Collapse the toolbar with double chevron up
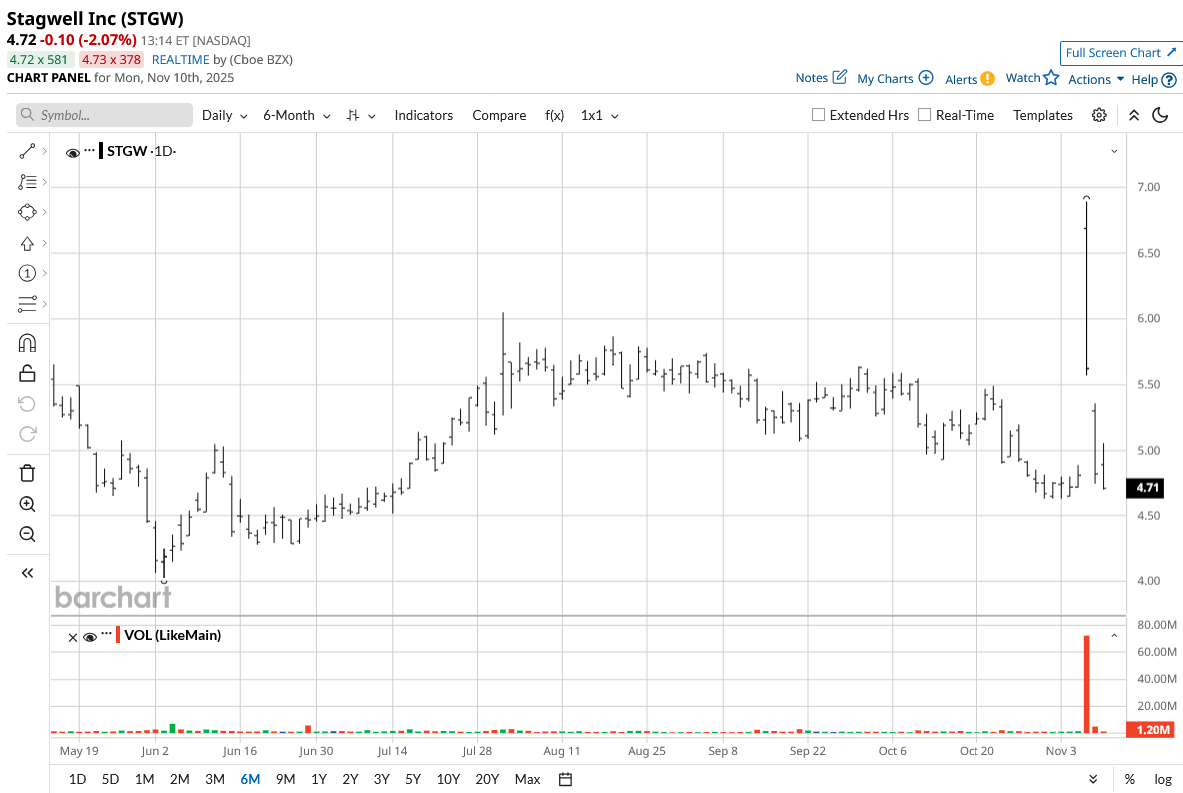This screenshot has width=1183, height=793. (x=1134, y=115)
